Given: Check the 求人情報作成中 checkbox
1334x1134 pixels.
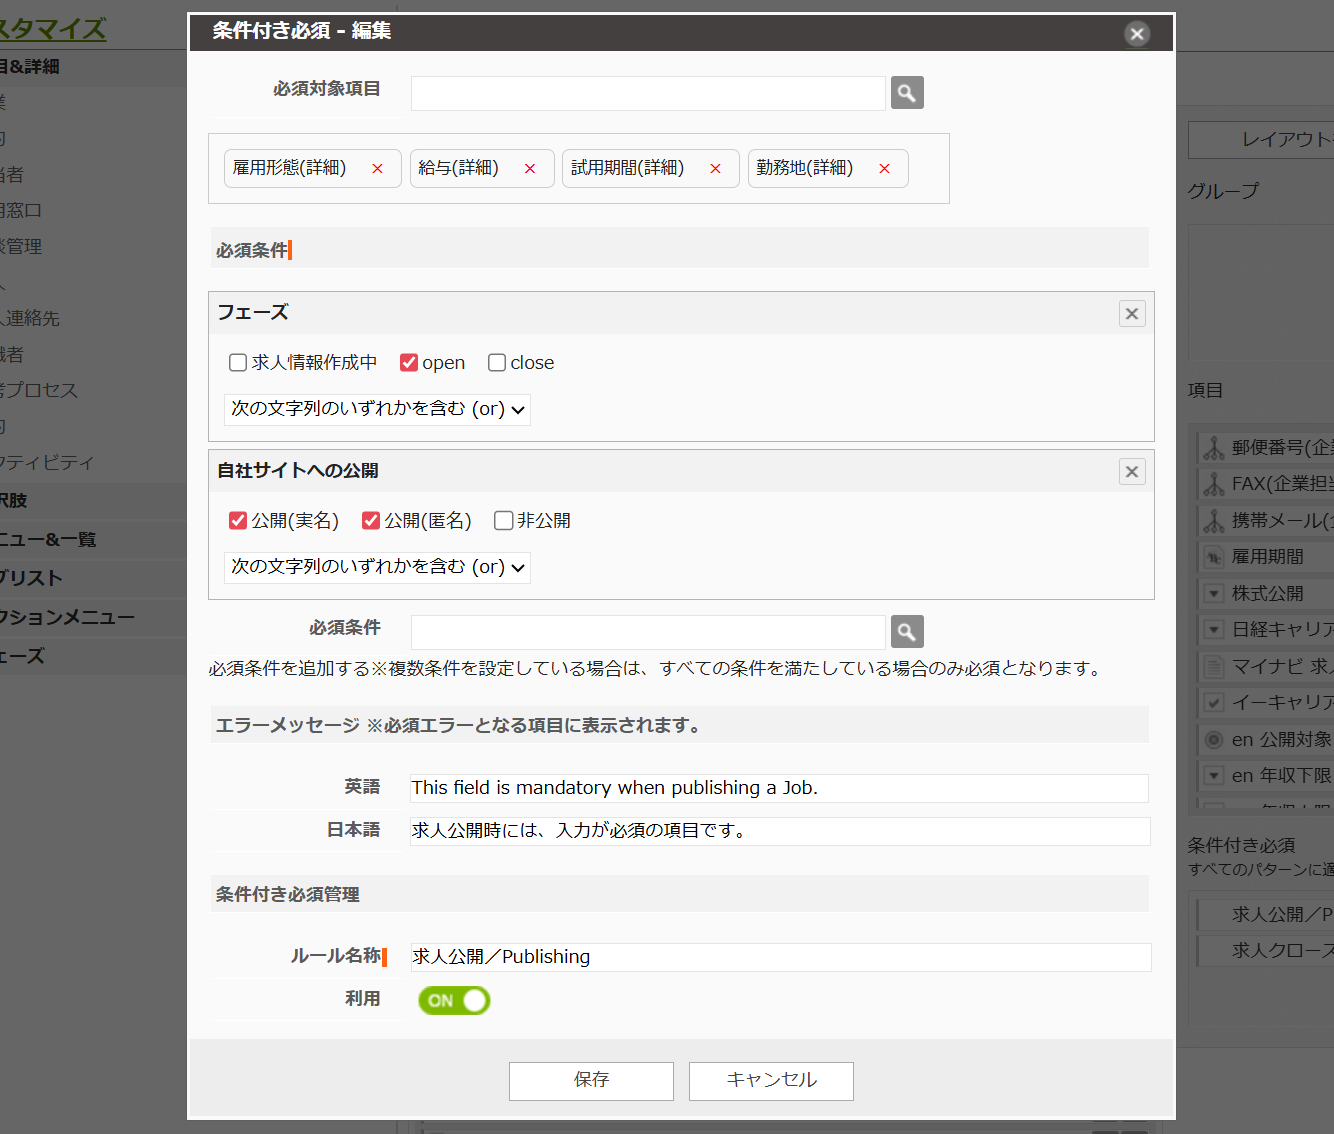Looking at the screenshot, I should point(237,362).
